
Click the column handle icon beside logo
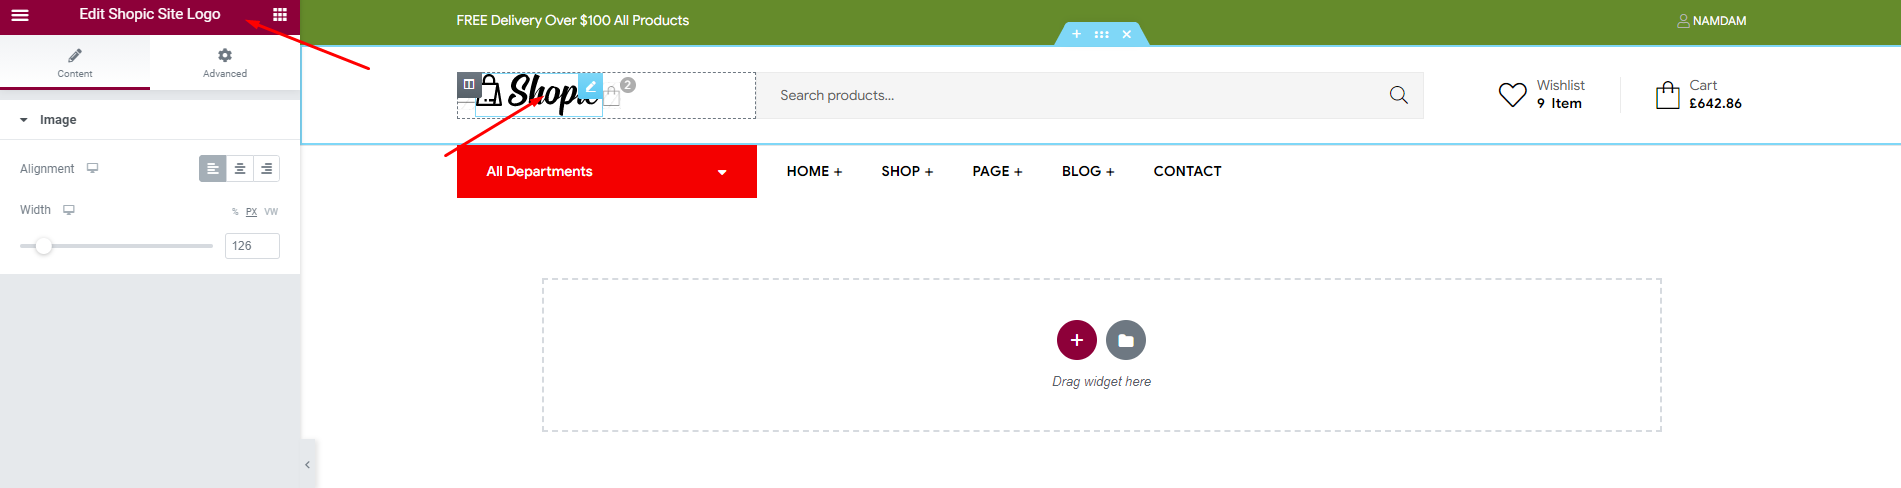coord(468,84)
